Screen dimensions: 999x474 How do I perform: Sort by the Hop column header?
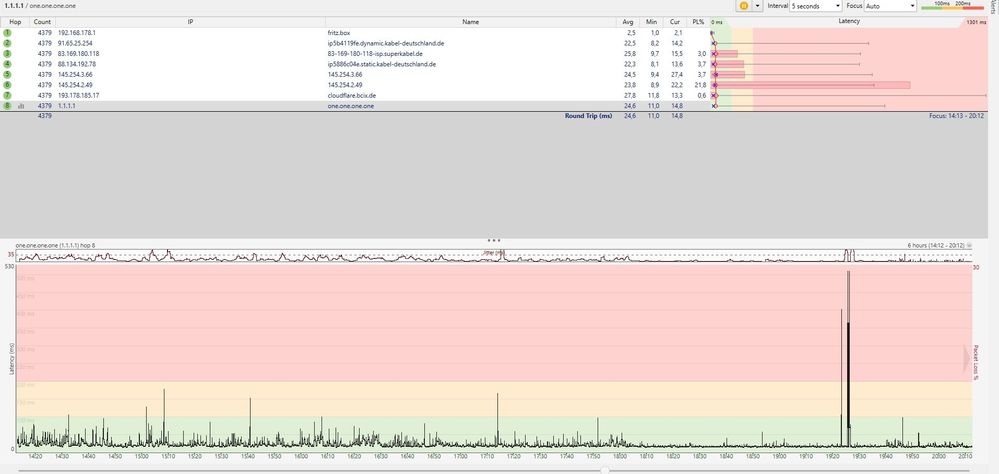[15, 22]
